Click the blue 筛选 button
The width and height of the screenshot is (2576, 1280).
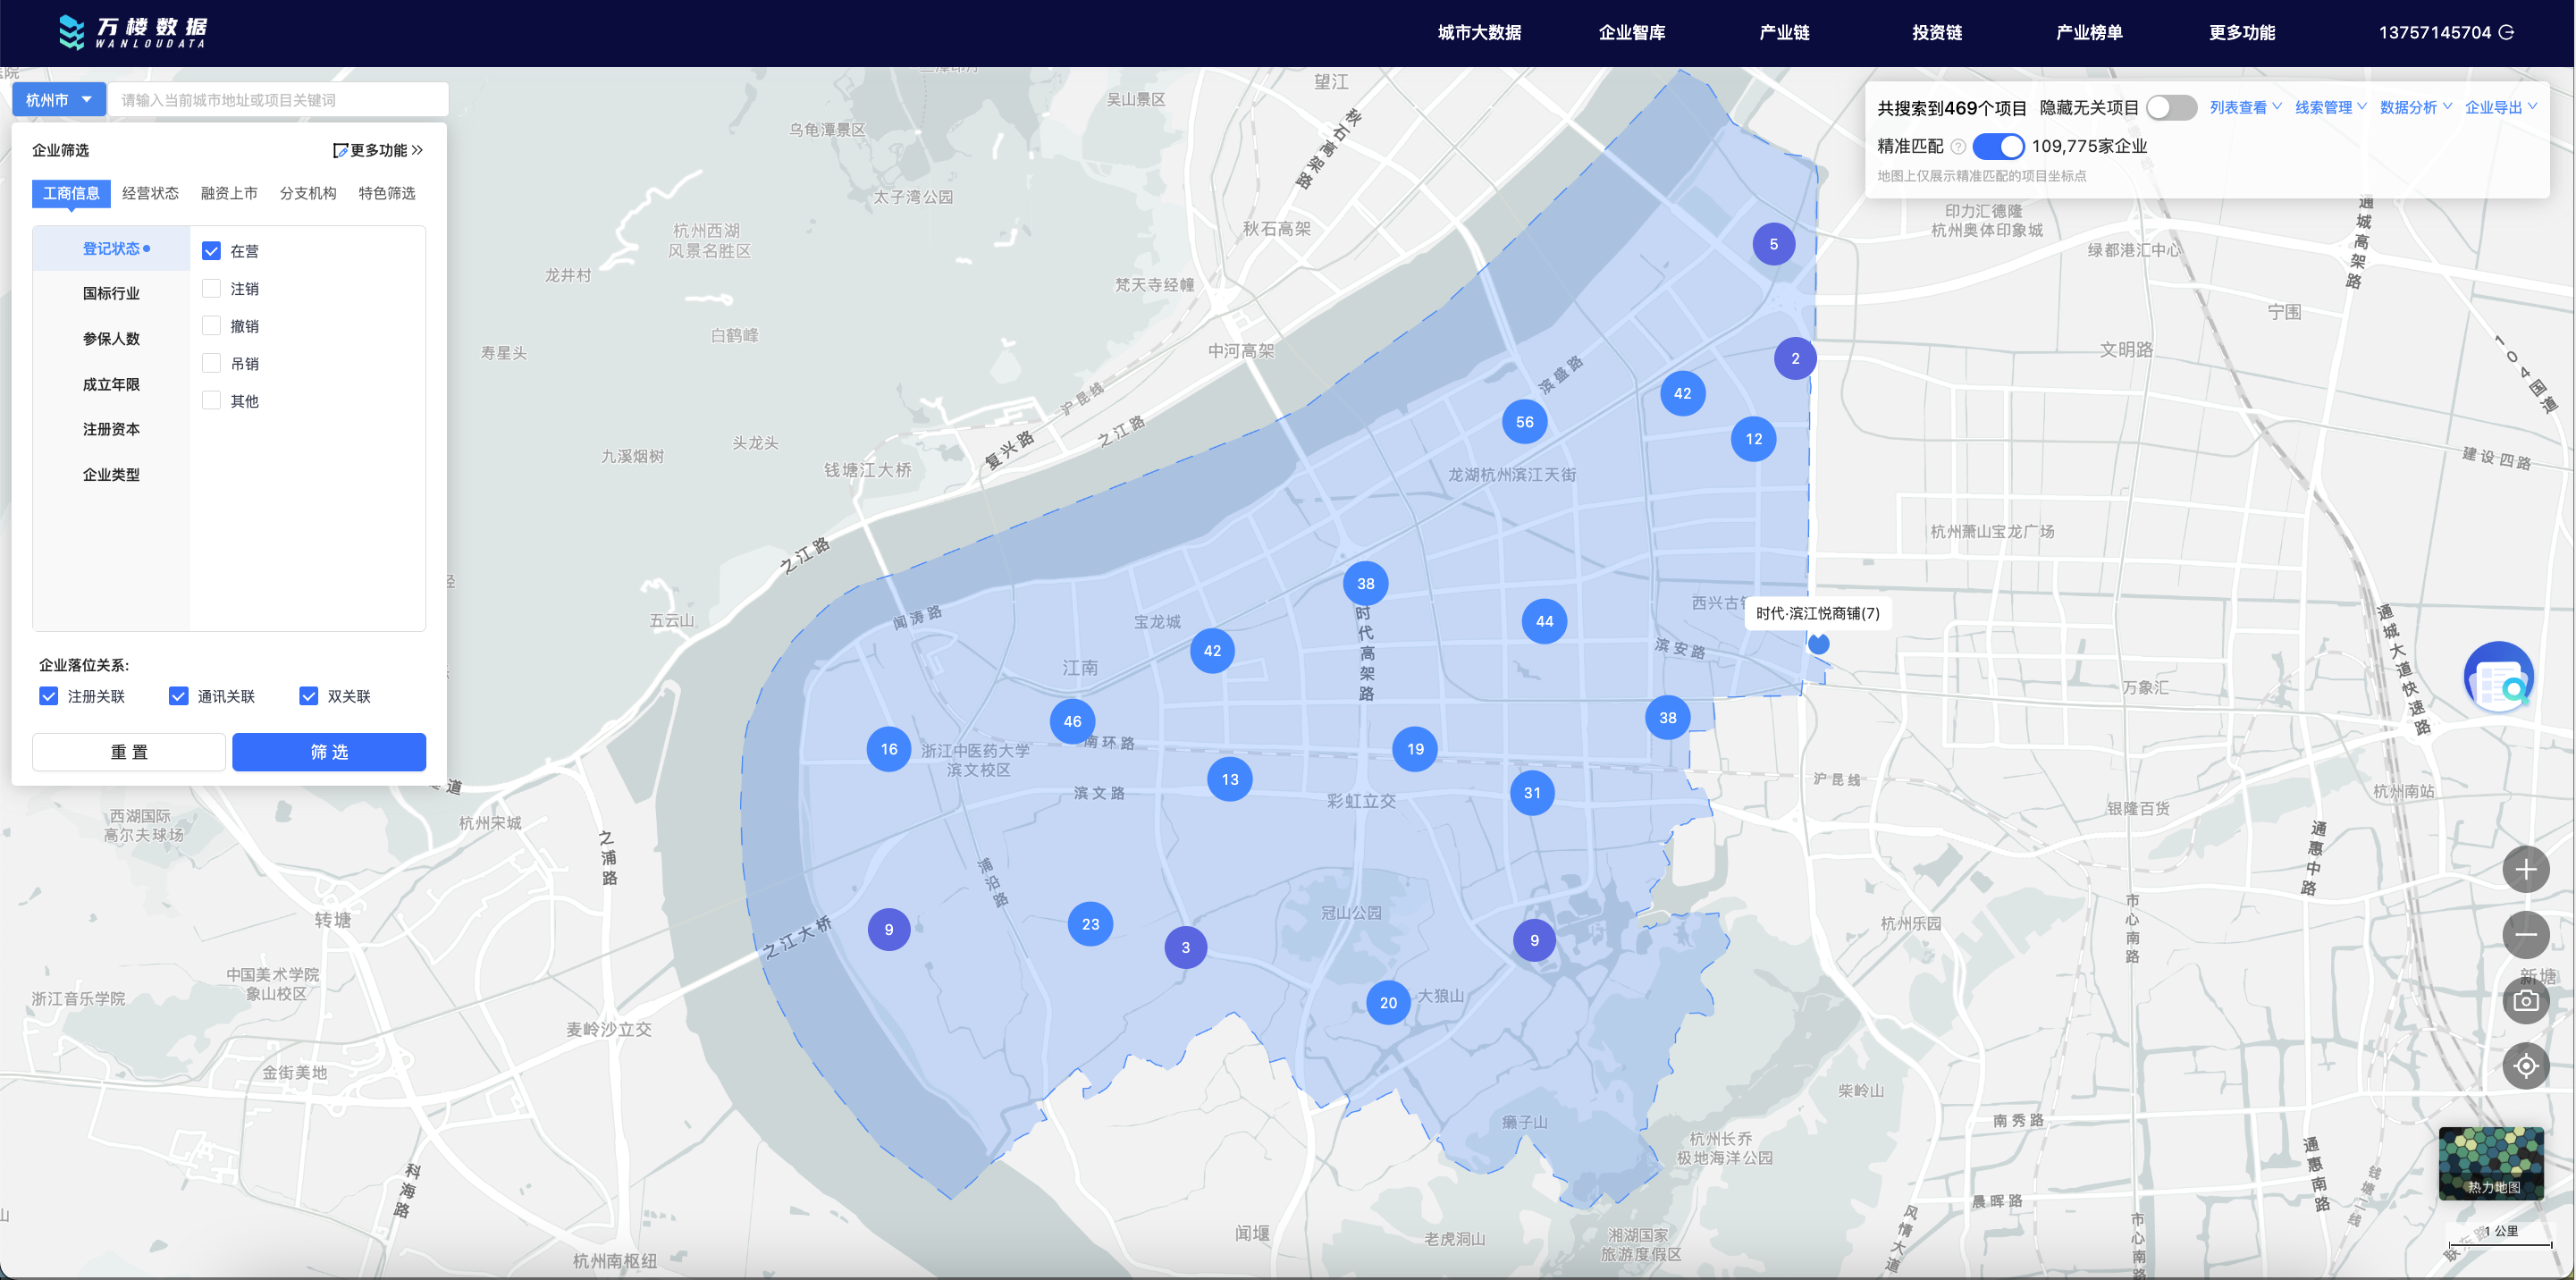point(329,752)
